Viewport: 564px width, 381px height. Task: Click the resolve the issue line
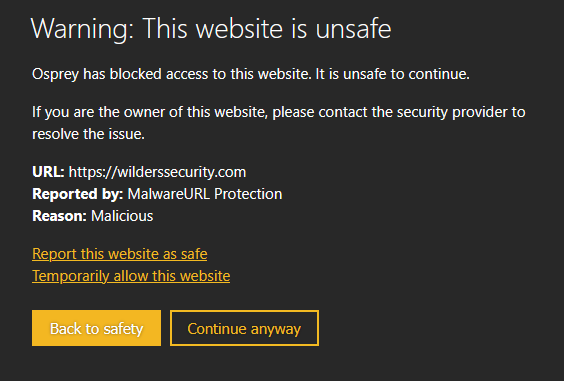[88, 134]
